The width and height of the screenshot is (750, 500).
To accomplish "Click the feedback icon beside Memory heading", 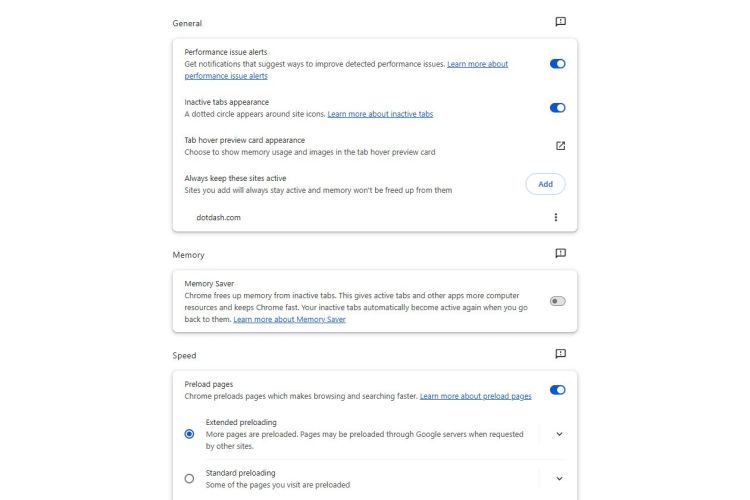I will [560, 254].
